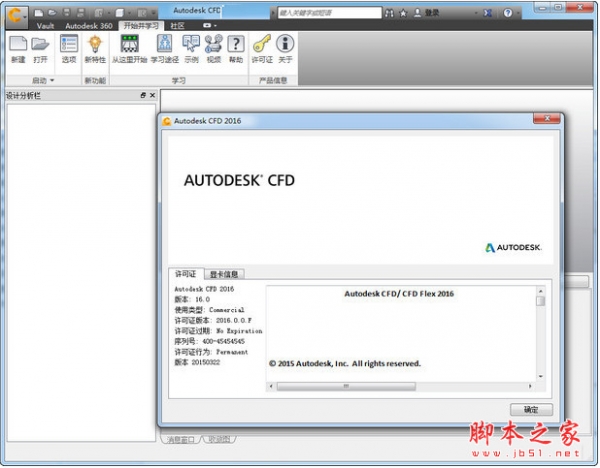Click the star favorites icon in title bar

point(403,13)
